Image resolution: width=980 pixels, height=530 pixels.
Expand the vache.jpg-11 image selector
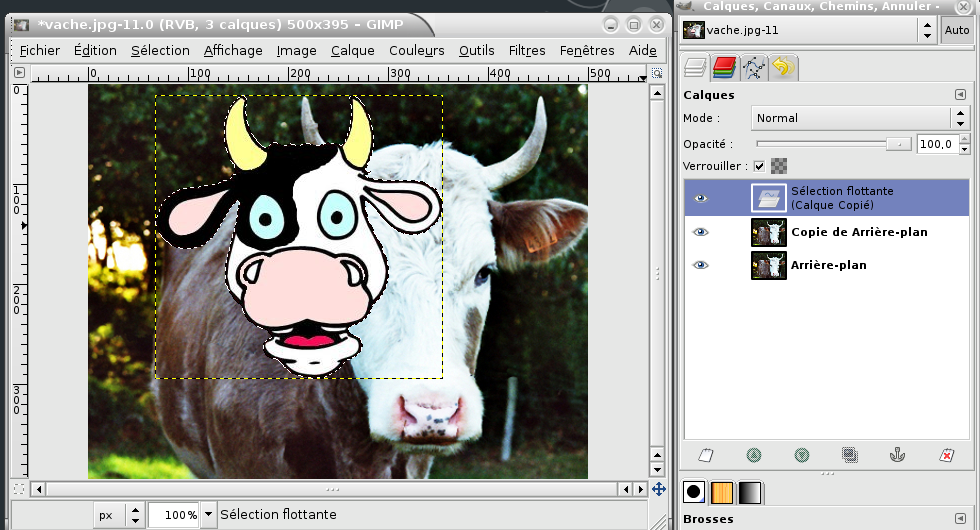coord(928,30)
